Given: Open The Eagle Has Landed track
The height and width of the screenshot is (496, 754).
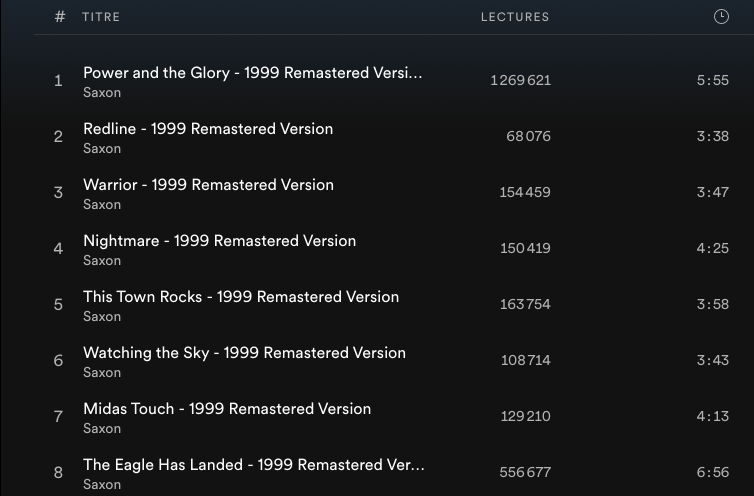Looking at the screenshot, I should click(253, 465).
